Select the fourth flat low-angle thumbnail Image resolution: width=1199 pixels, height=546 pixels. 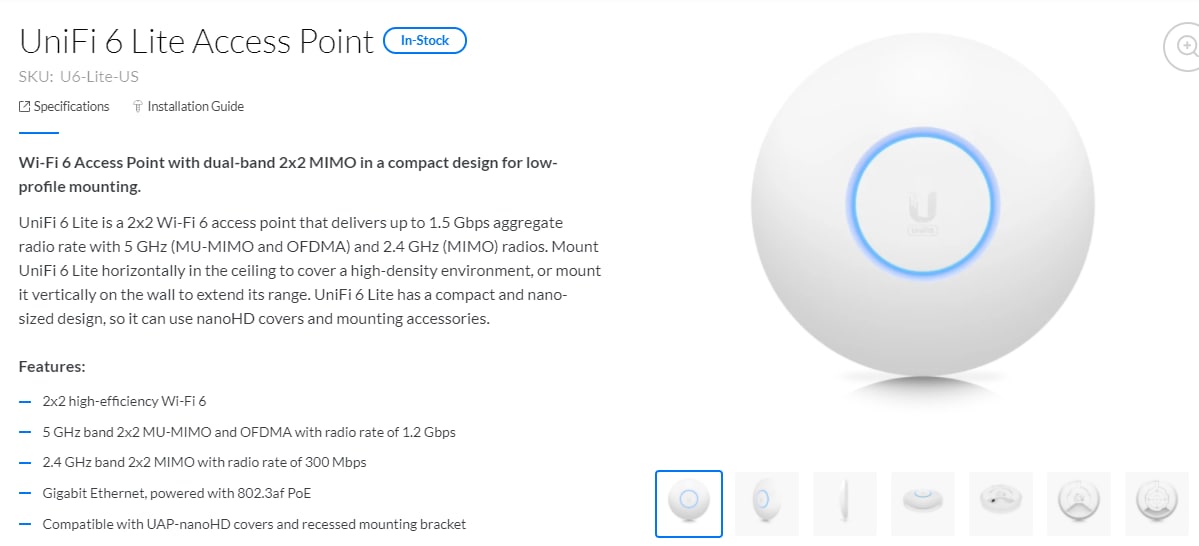pyautogui.click(x=923, y=503)
